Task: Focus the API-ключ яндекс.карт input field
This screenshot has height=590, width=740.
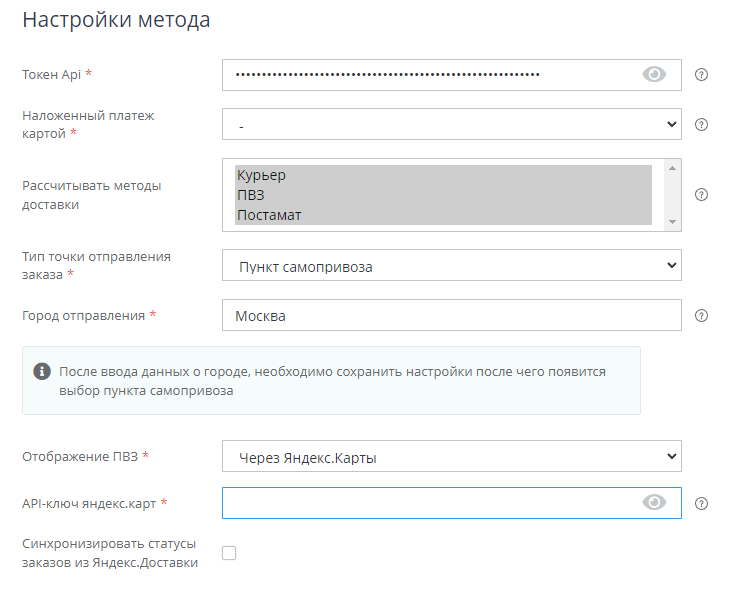Action: 430,503
